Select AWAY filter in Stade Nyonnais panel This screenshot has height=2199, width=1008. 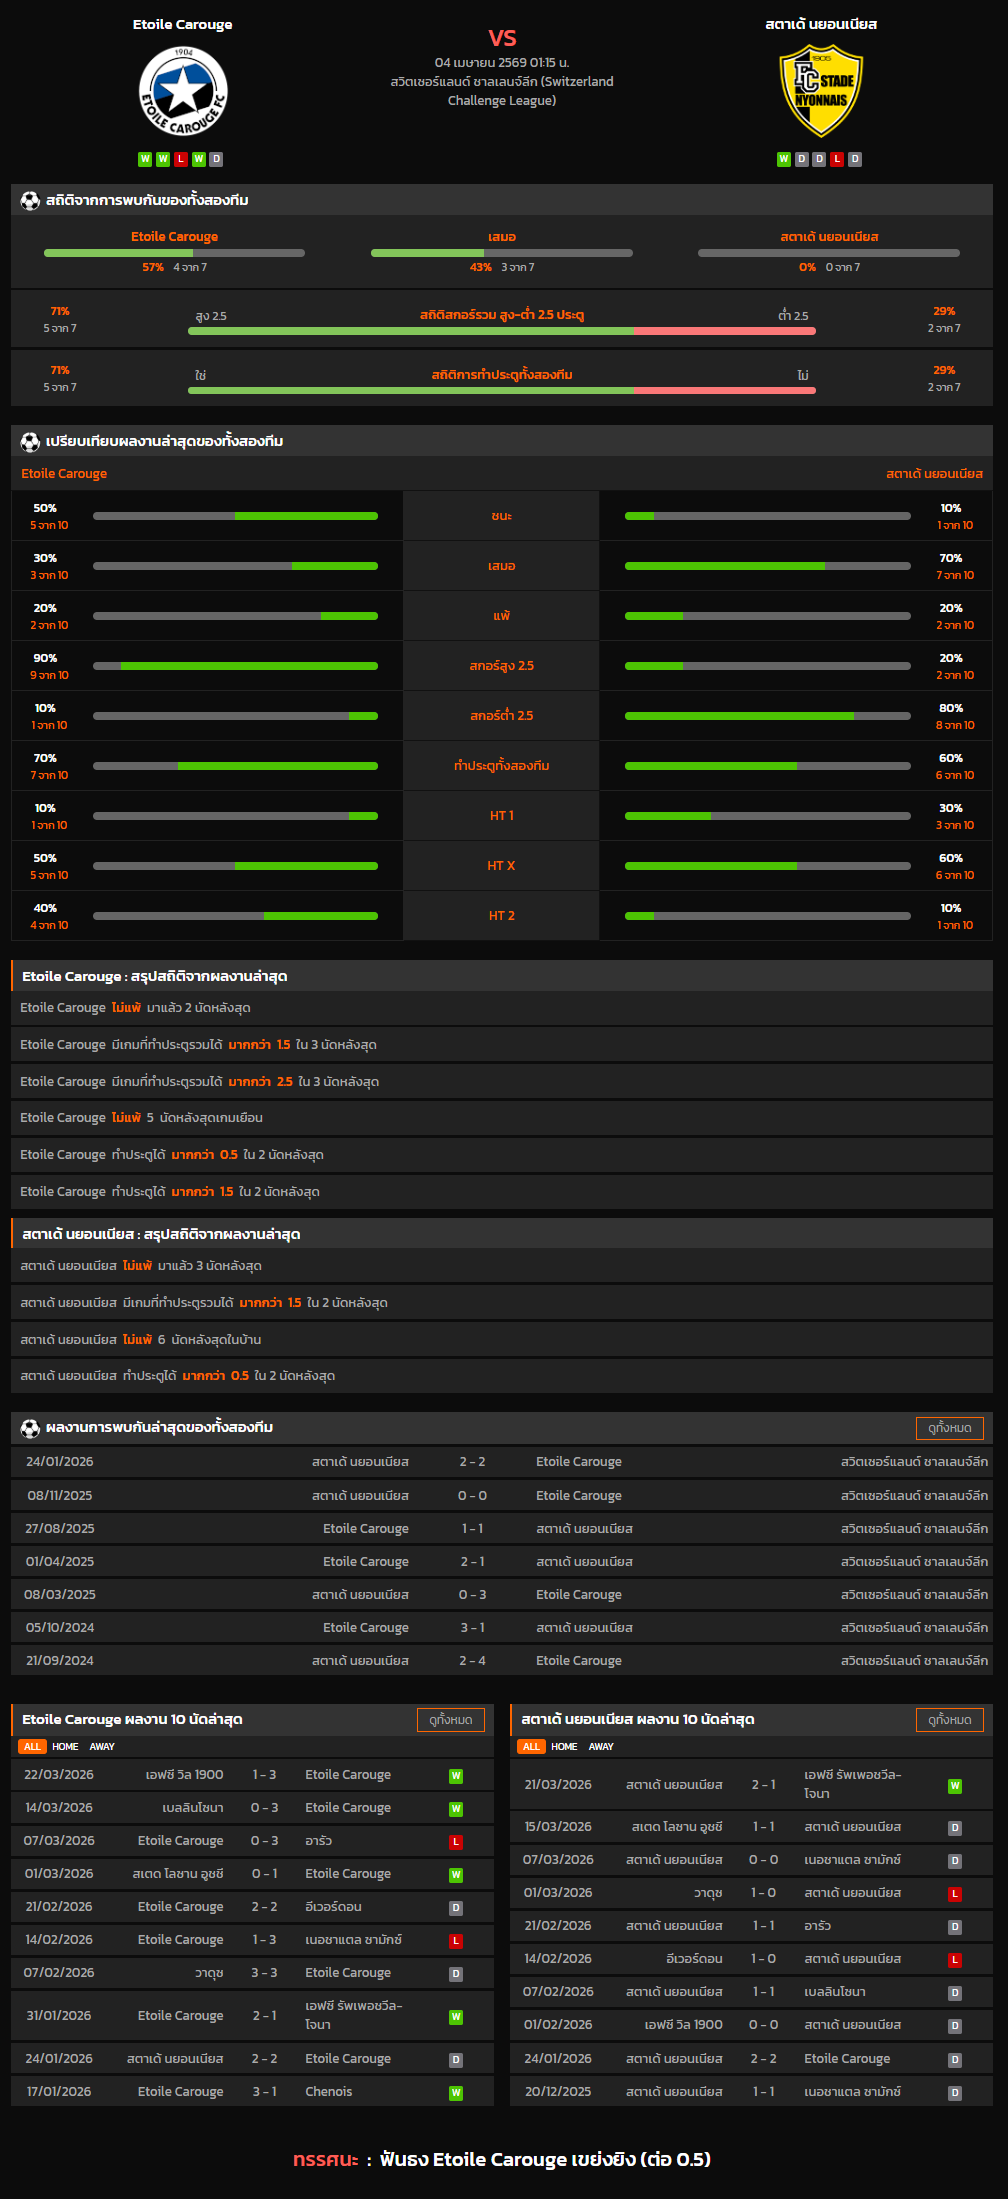pyautogui.click(x=601, y=1747)
